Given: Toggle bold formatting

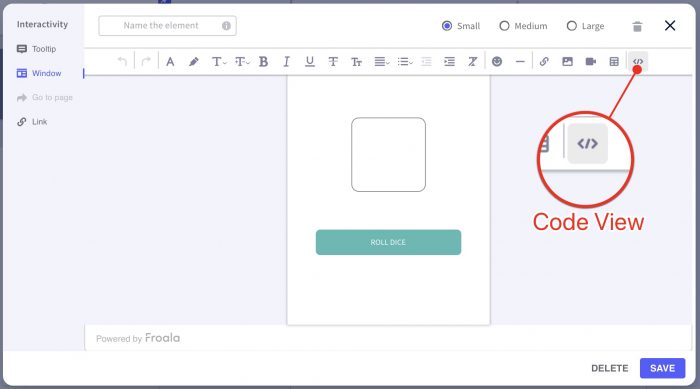Looking at the screenshot, I should pyautogui.click(x=263, y=62).
